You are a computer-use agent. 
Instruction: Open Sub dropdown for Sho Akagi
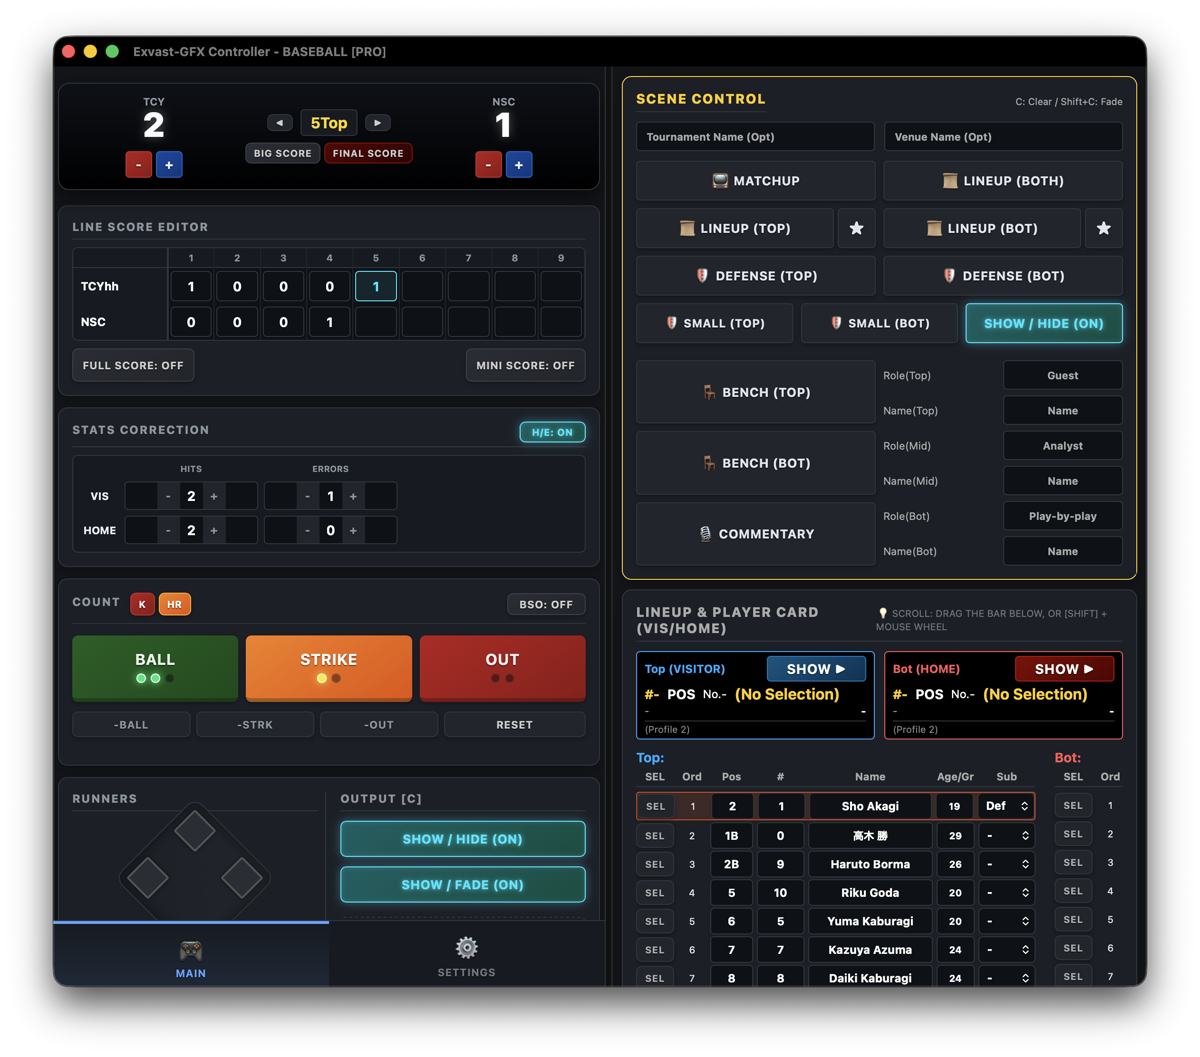point(1006,806)
